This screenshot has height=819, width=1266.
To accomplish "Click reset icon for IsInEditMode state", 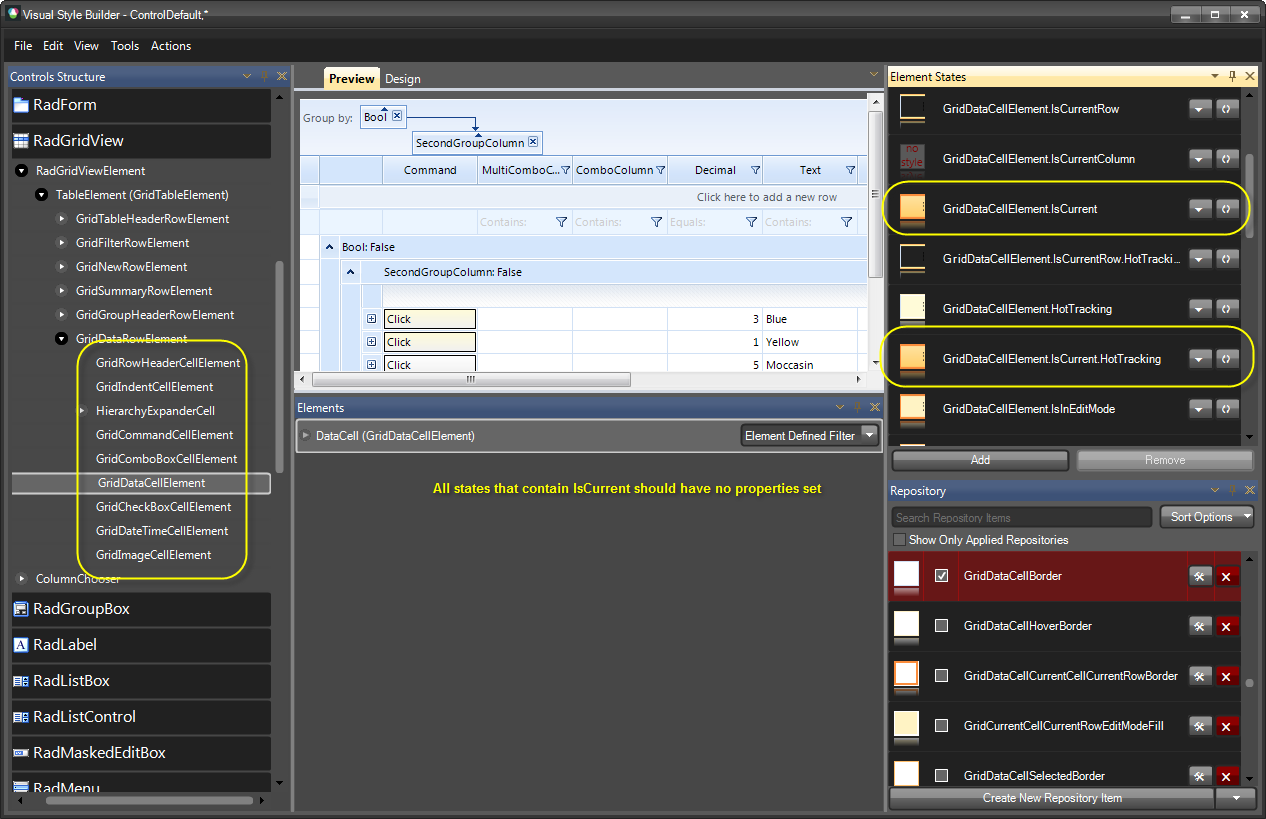I will click(1228, 409).
